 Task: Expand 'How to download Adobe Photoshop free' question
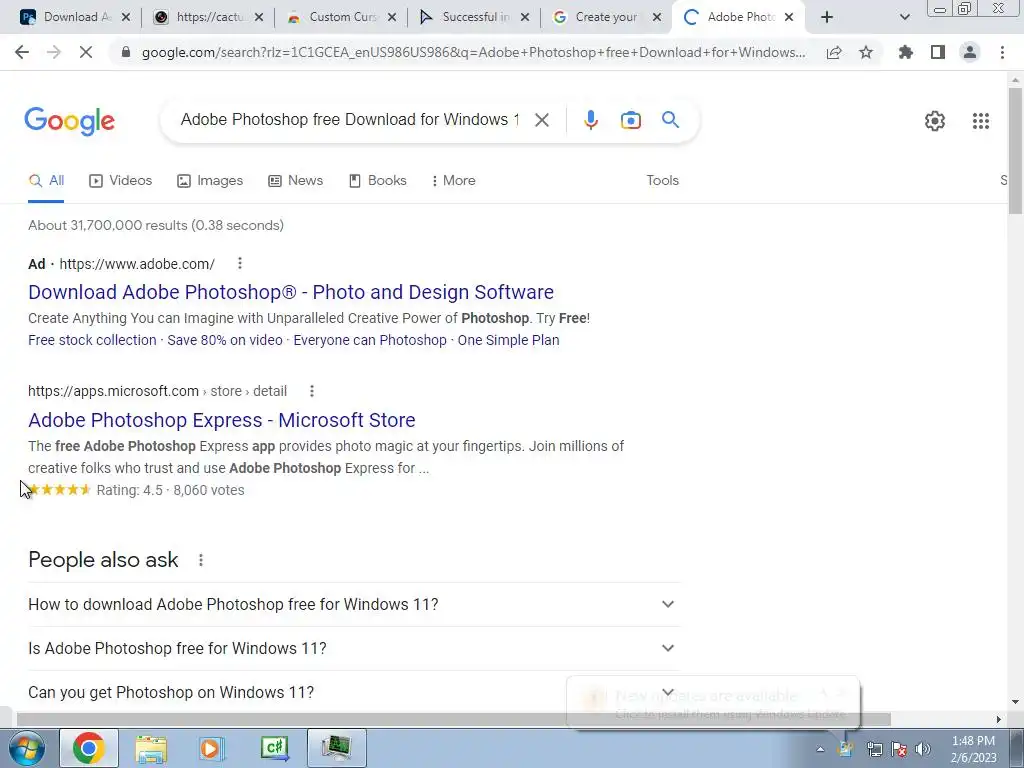pyautogui.click(x=354, y=604)
